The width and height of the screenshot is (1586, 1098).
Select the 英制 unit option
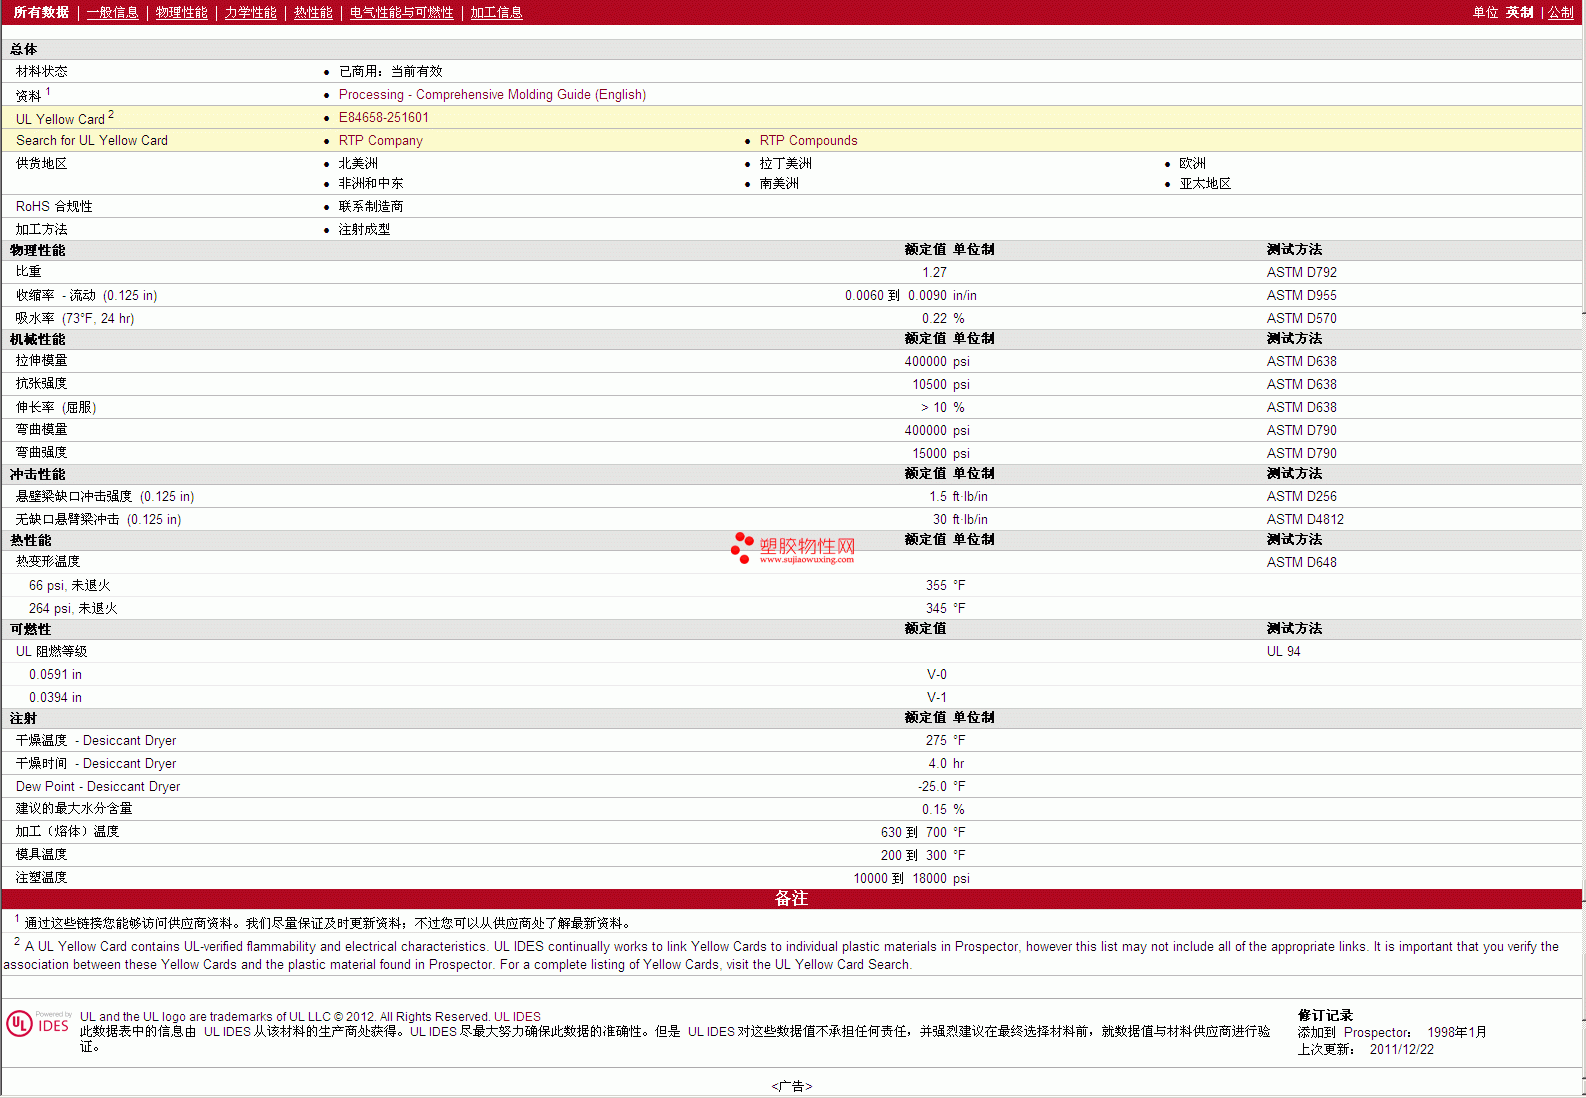[x=1519, y=12]
